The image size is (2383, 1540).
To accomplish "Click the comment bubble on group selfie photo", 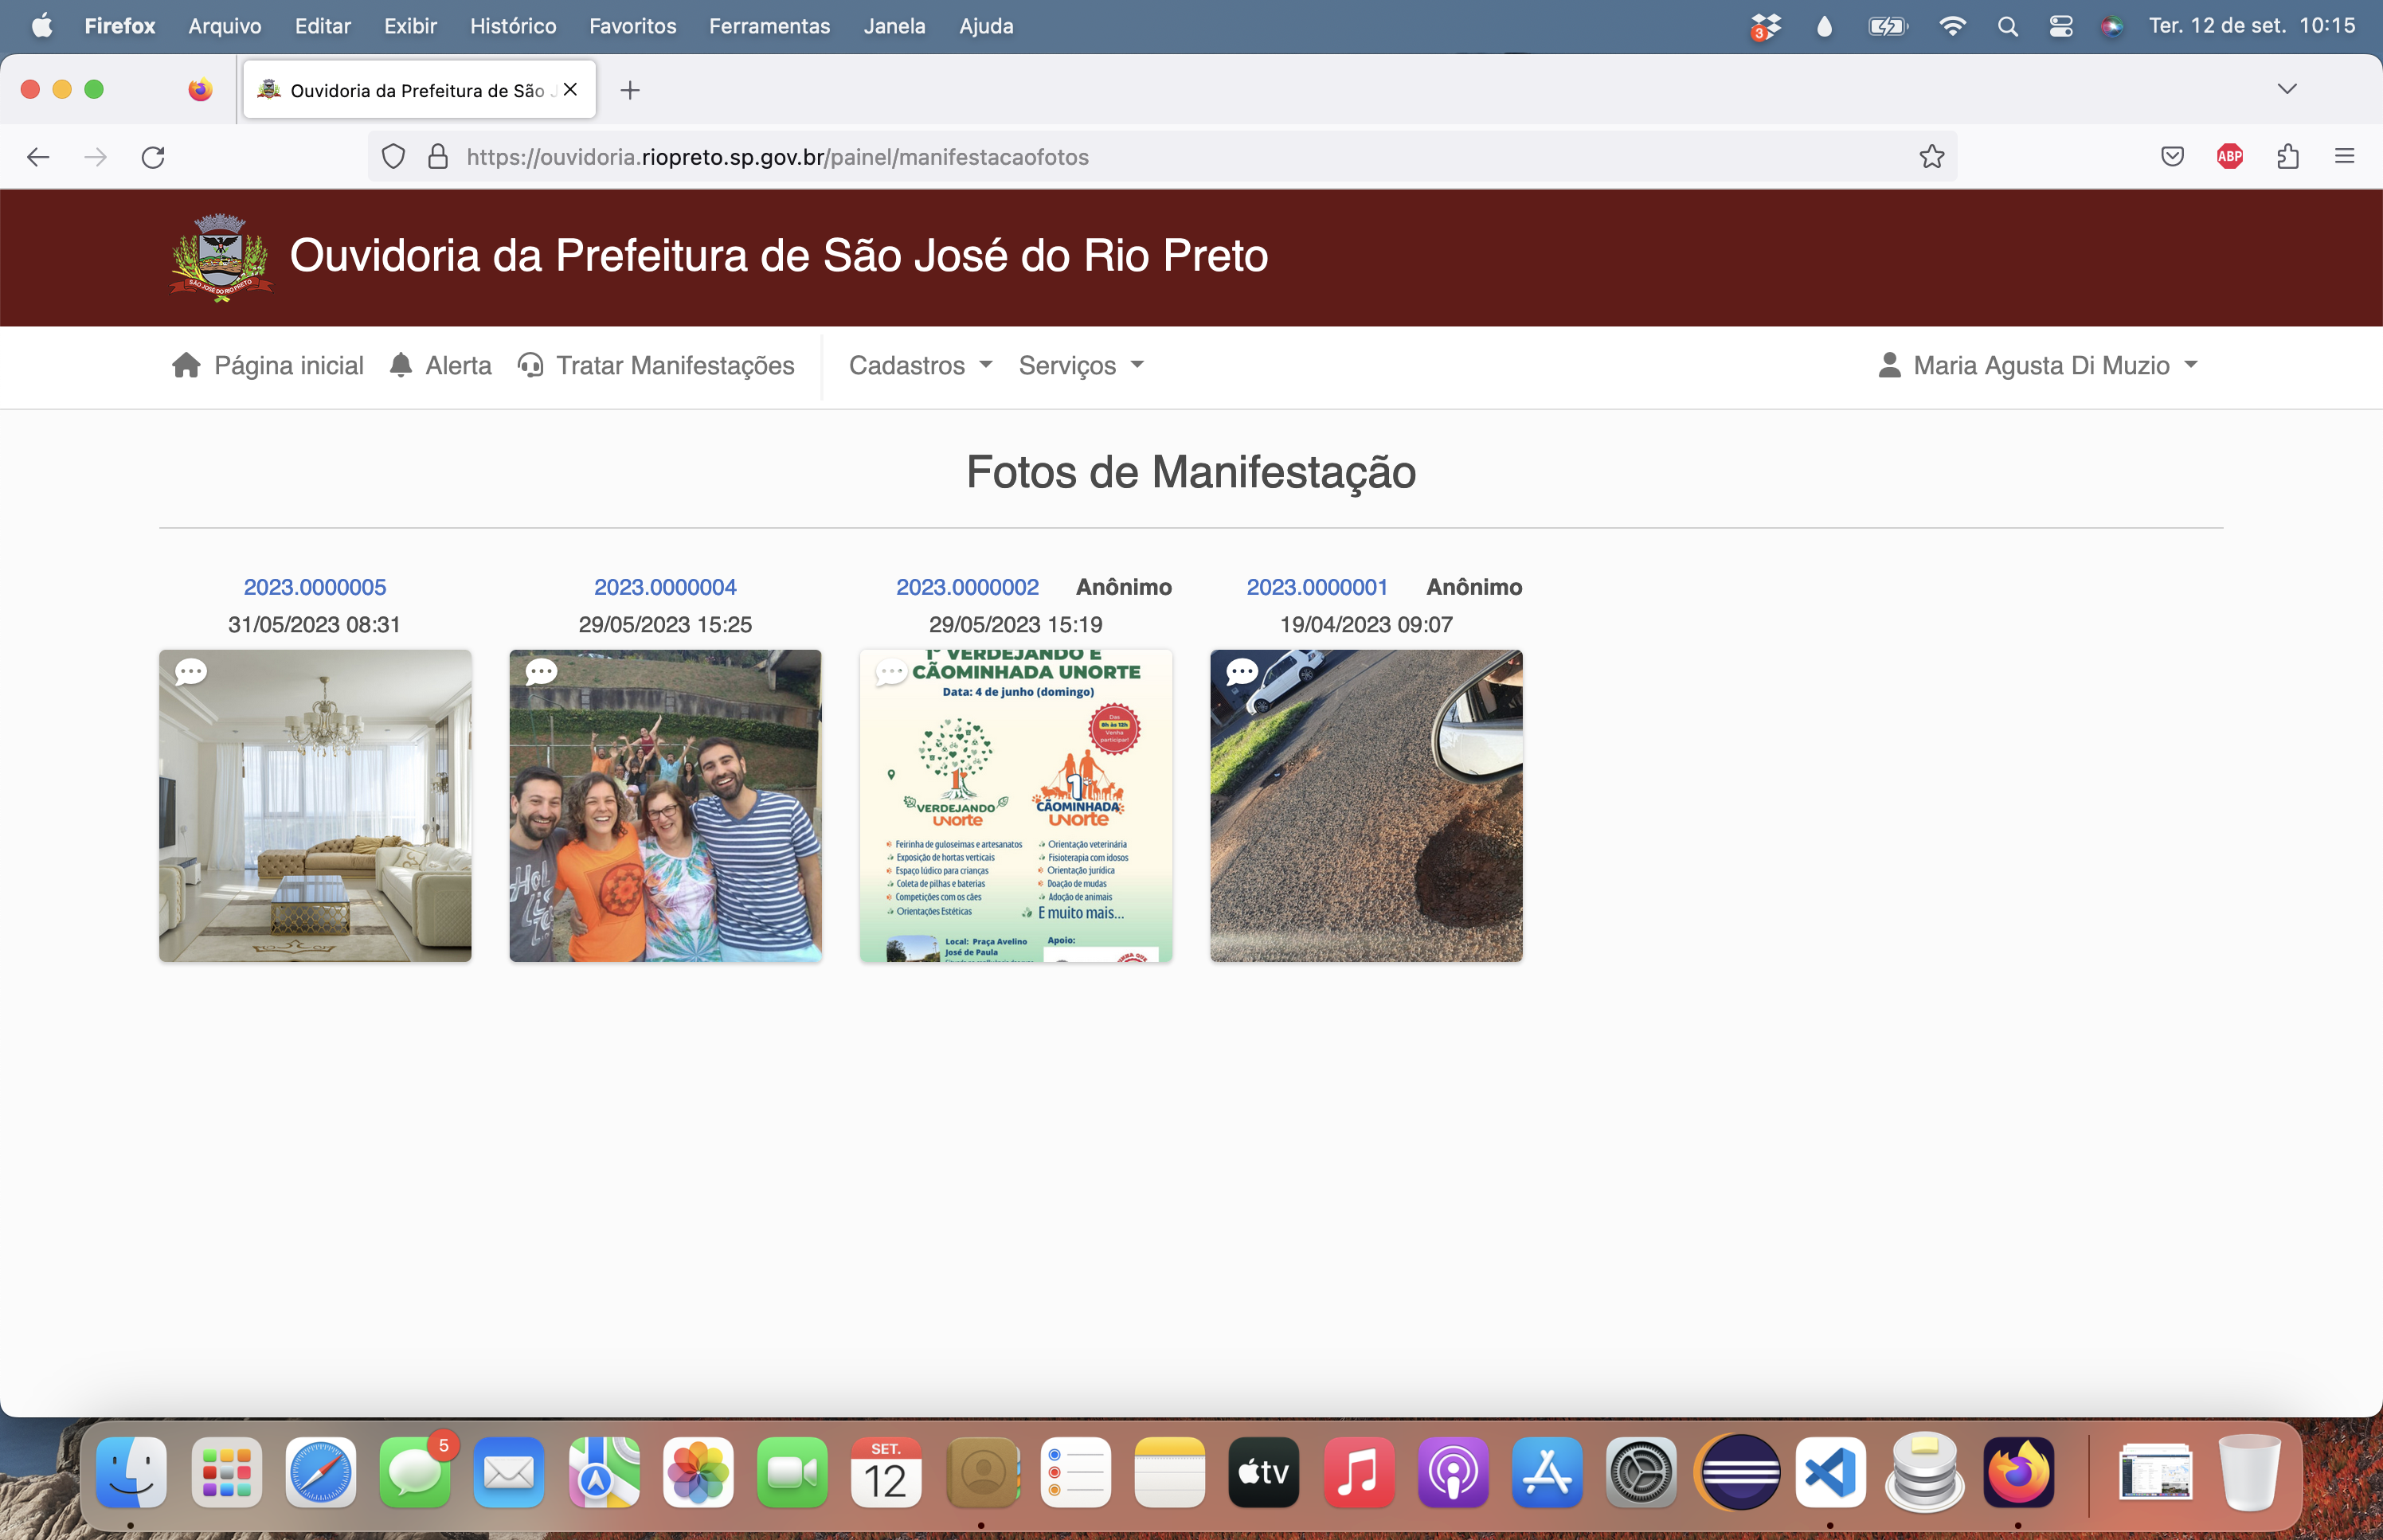I will (x=541, y=671).
